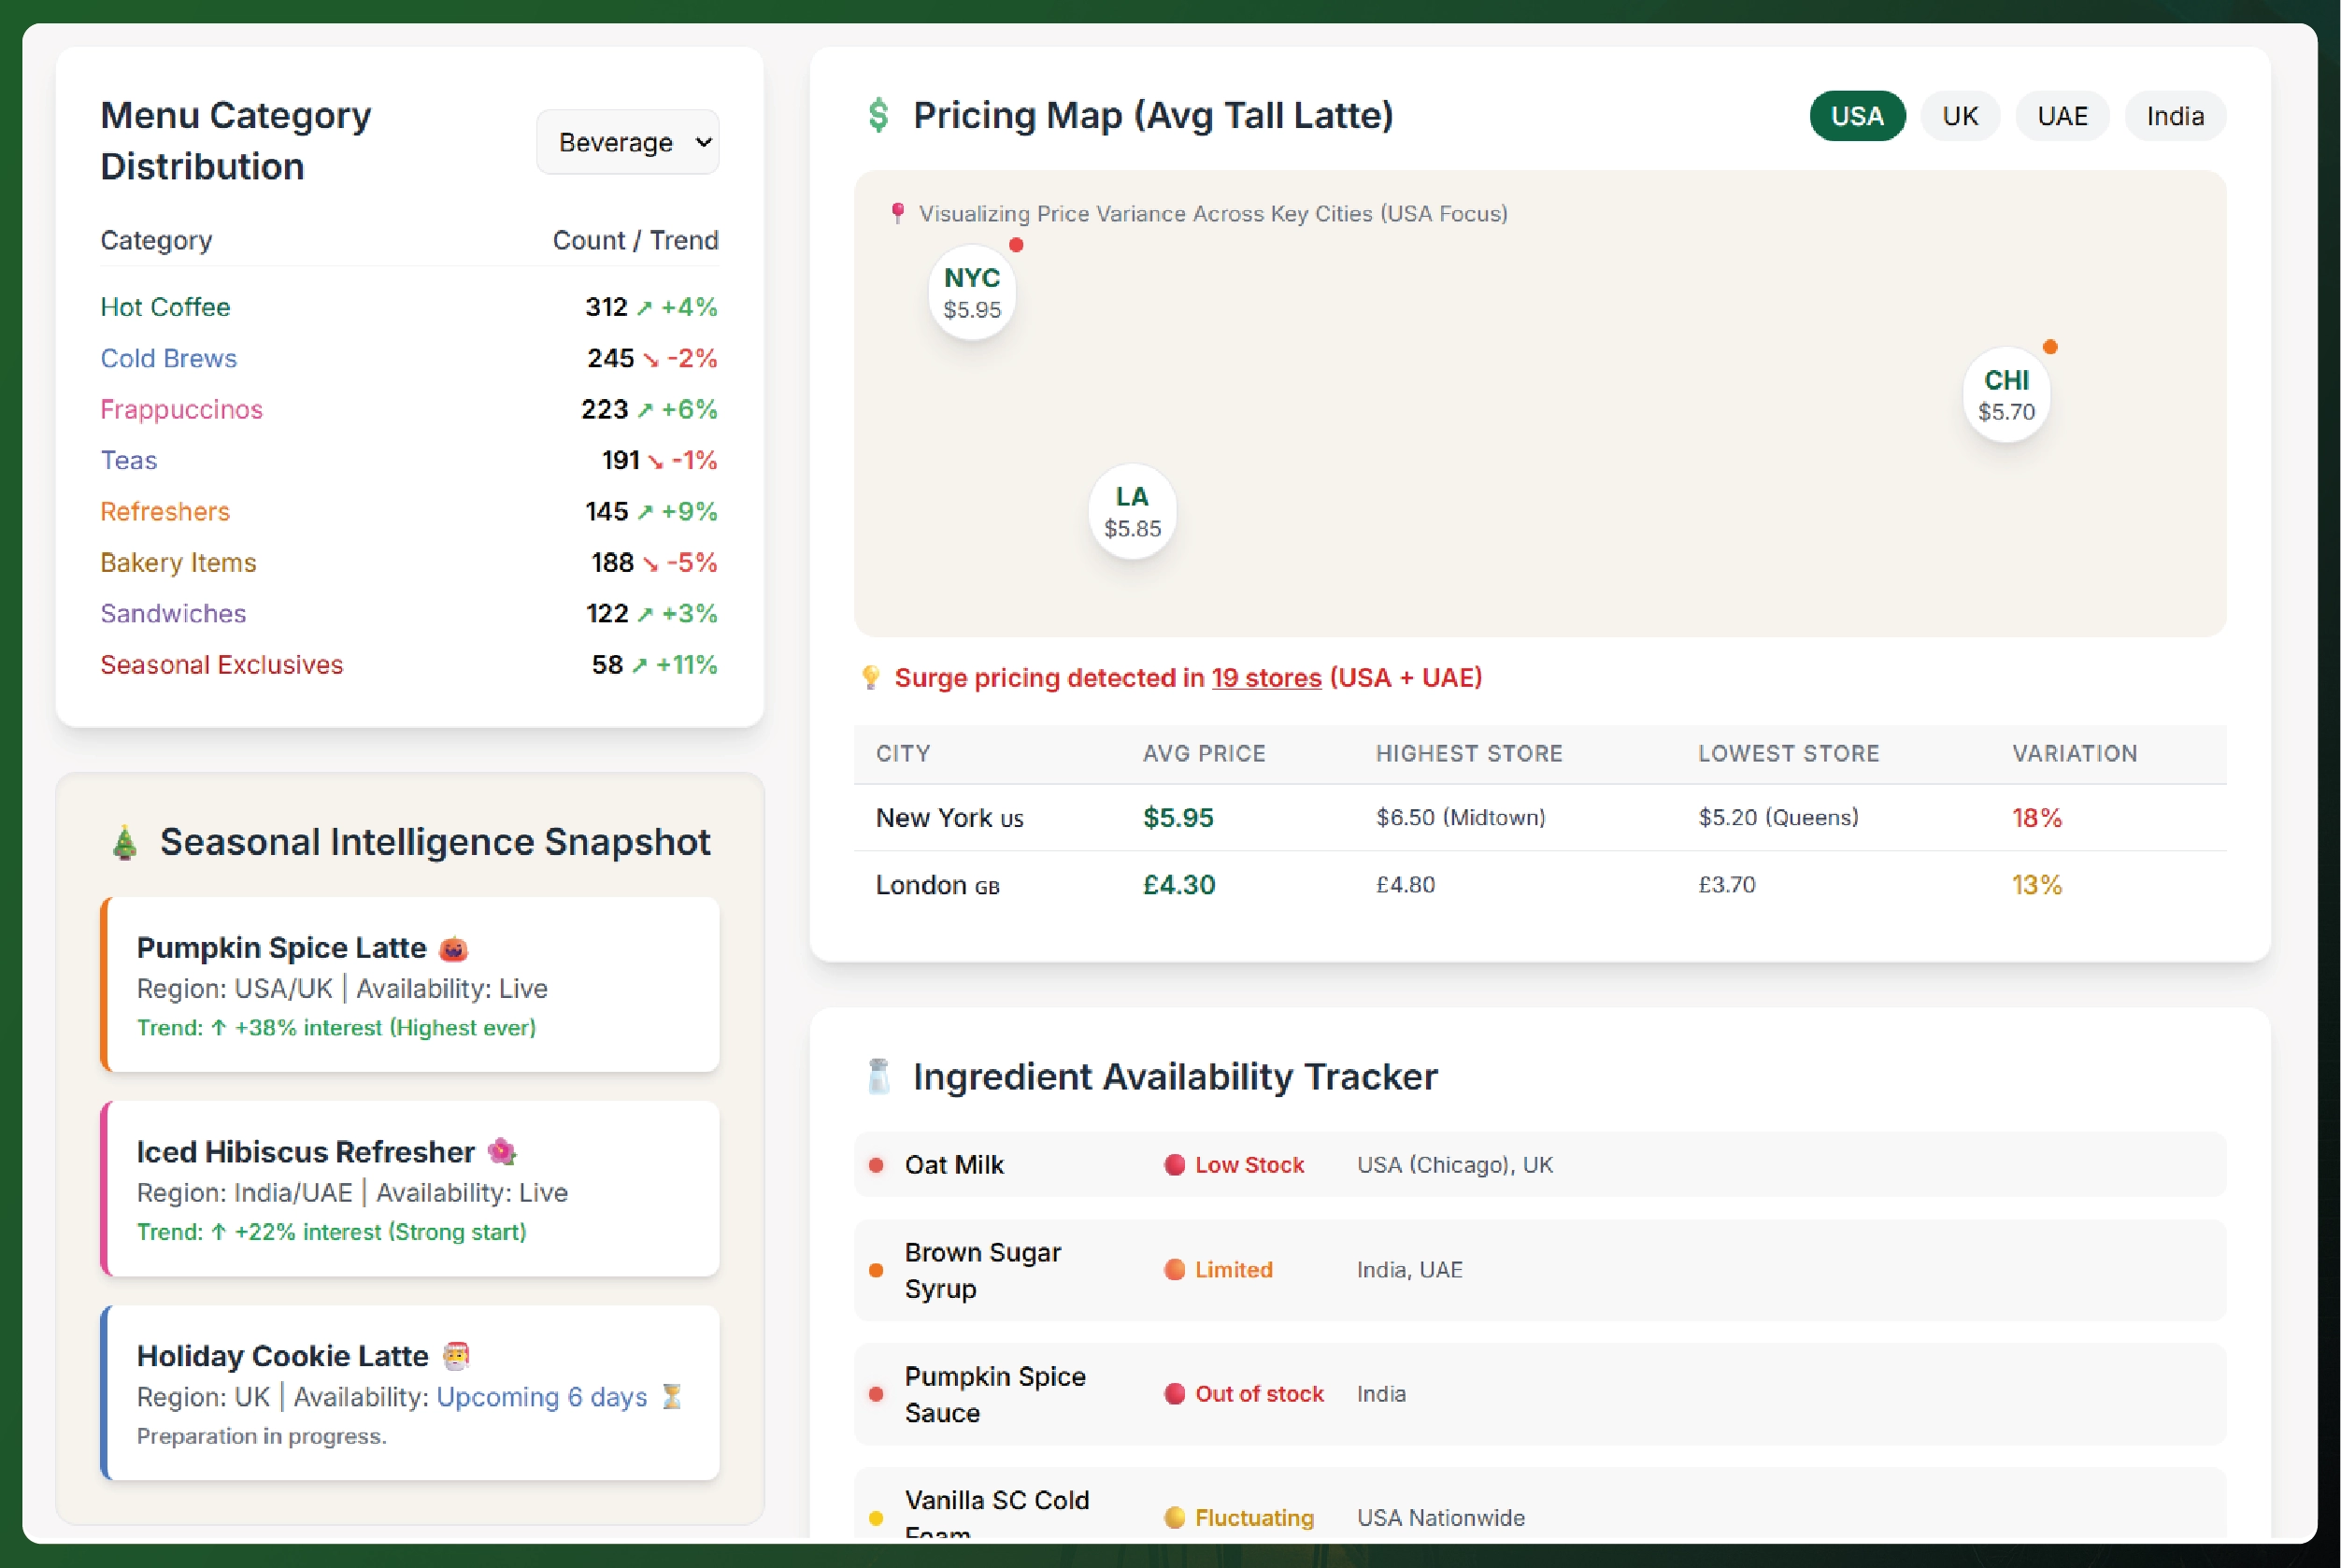Click the Santa icon next to Holiday Cookie Latte
The height and width of the screenshot is (1568, 2341).
(456, 1356)
